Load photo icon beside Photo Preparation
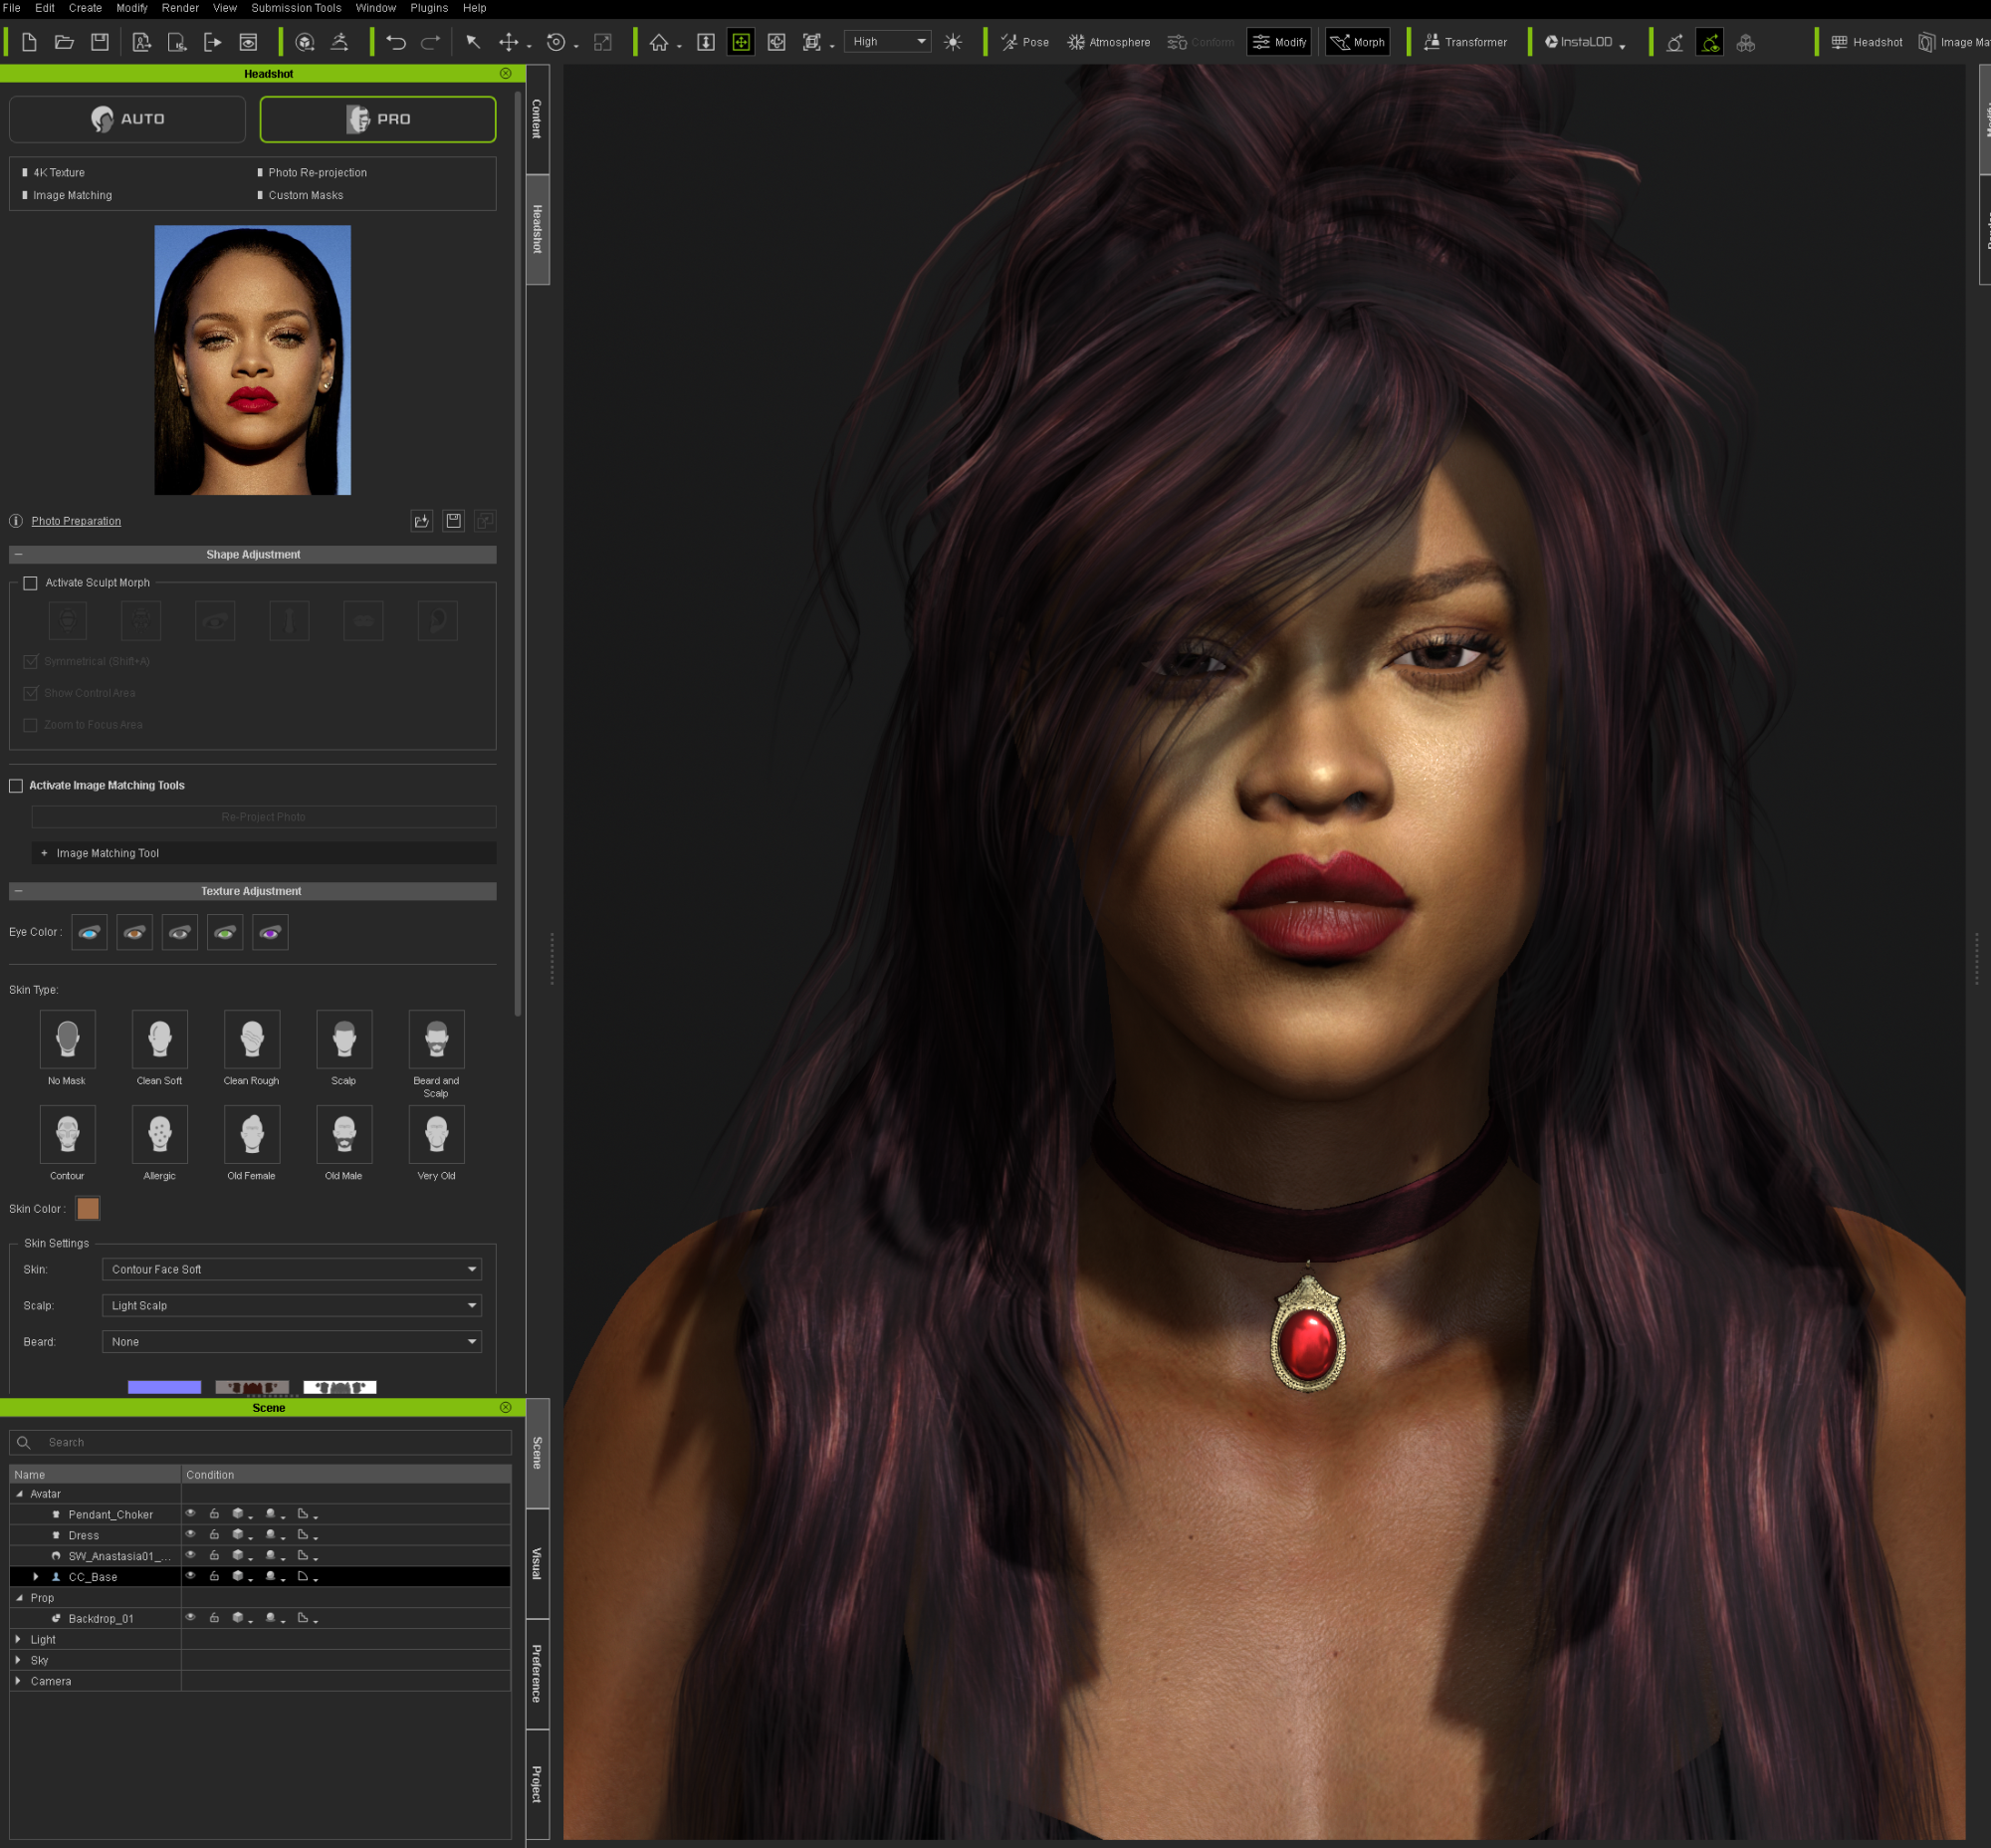This screenshot has height=1848, width=1991. click(x=422, y=521)
